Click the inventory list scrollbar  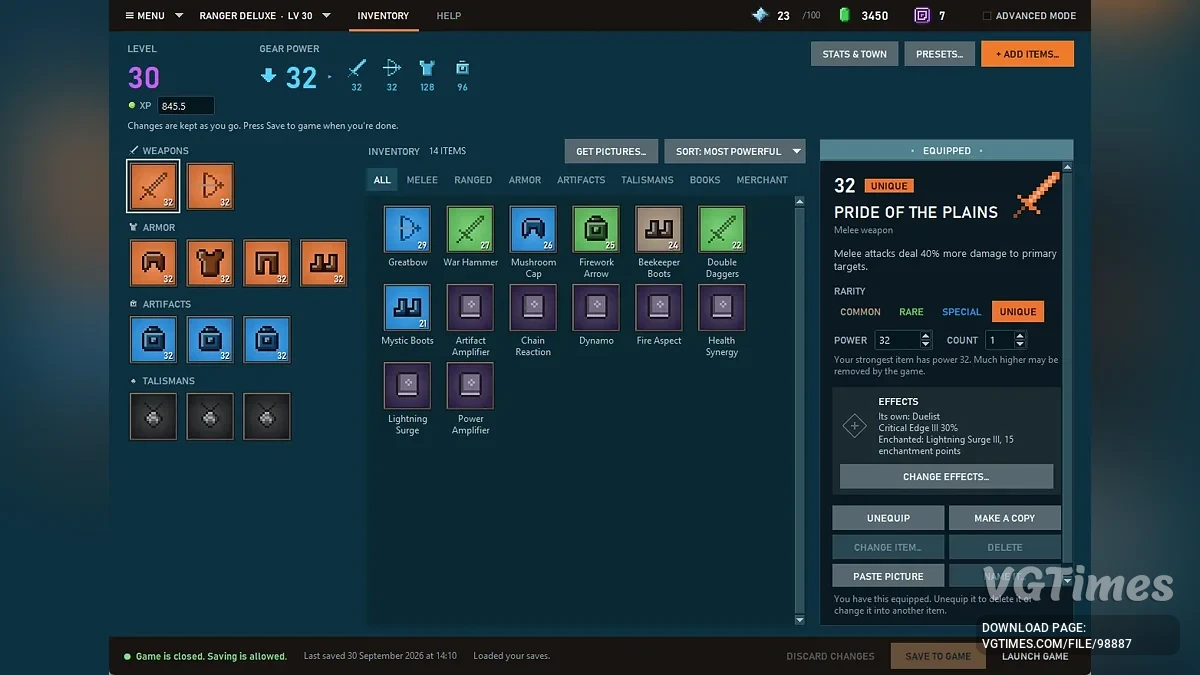[799, 410]
